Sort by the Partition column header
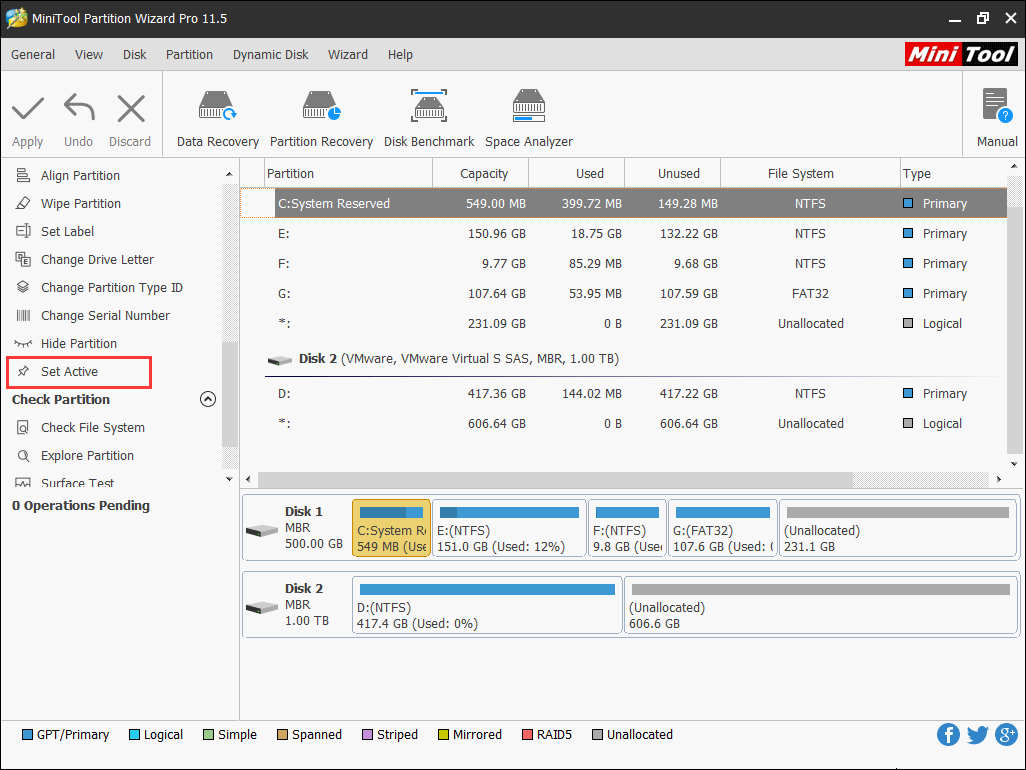 [349, 173]
